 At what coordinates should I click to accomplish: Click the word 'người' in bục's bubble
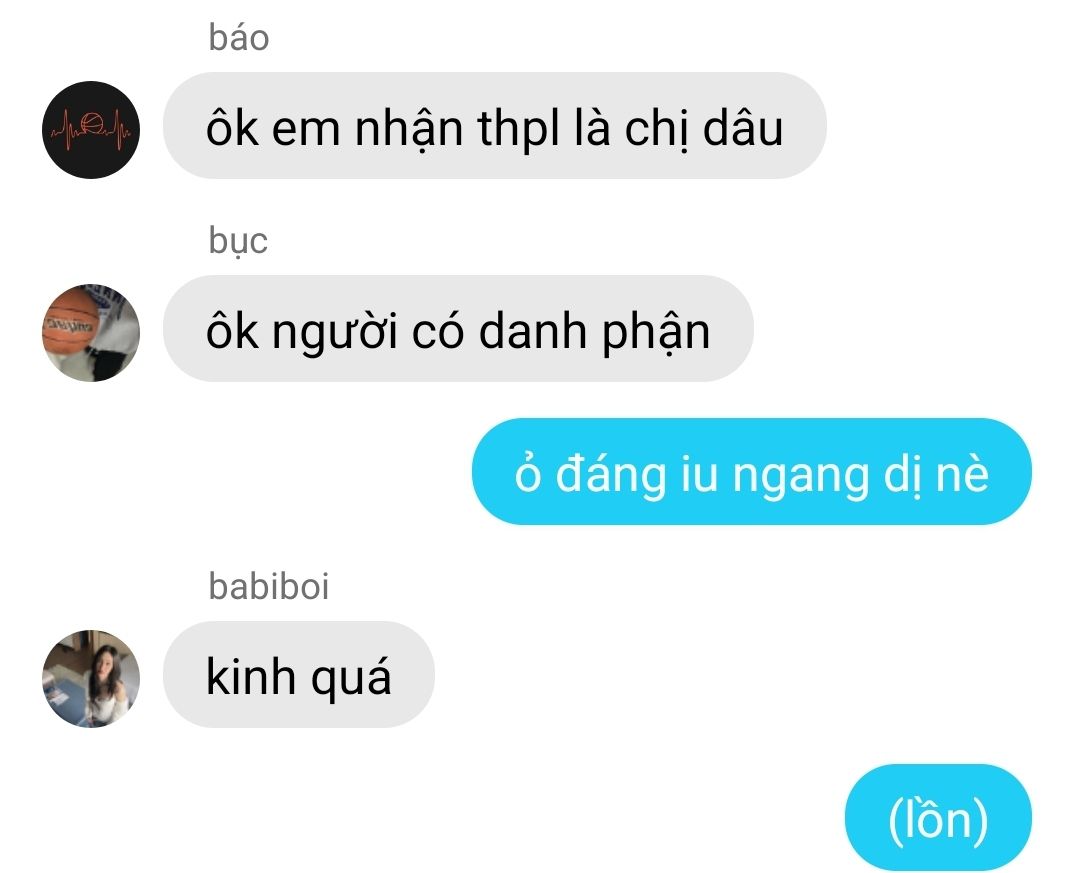(335, 333)
